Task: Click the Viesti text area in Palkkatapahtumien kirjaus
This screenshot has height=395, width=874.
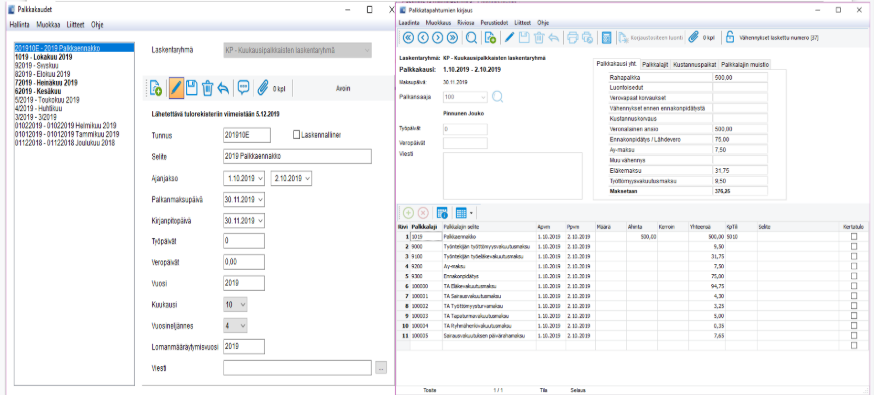Action: pyautogui.click(x=512, y=175)
